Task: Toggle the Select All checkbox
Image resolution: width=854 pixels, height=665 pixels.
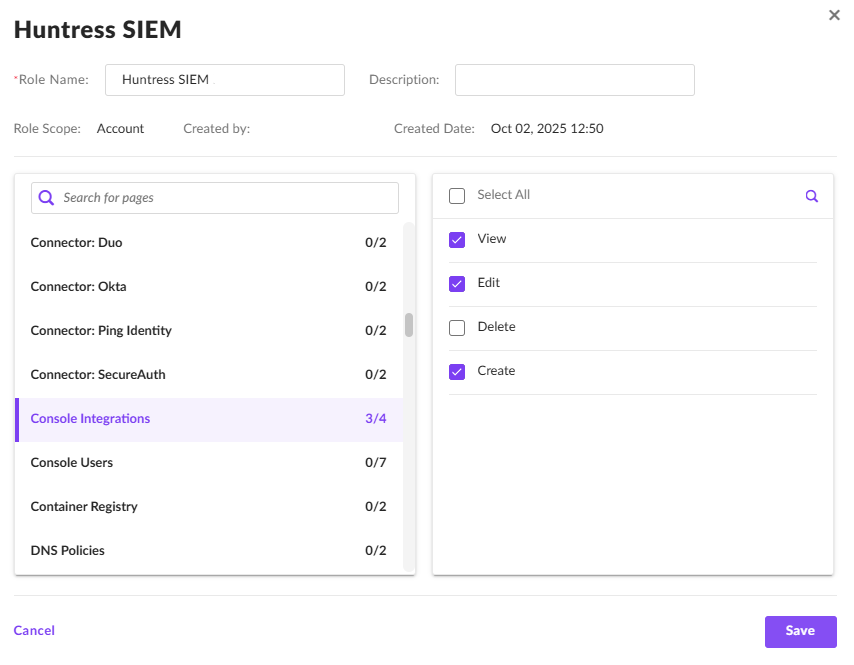Action: pyautogui.click(x=457, y=195)
